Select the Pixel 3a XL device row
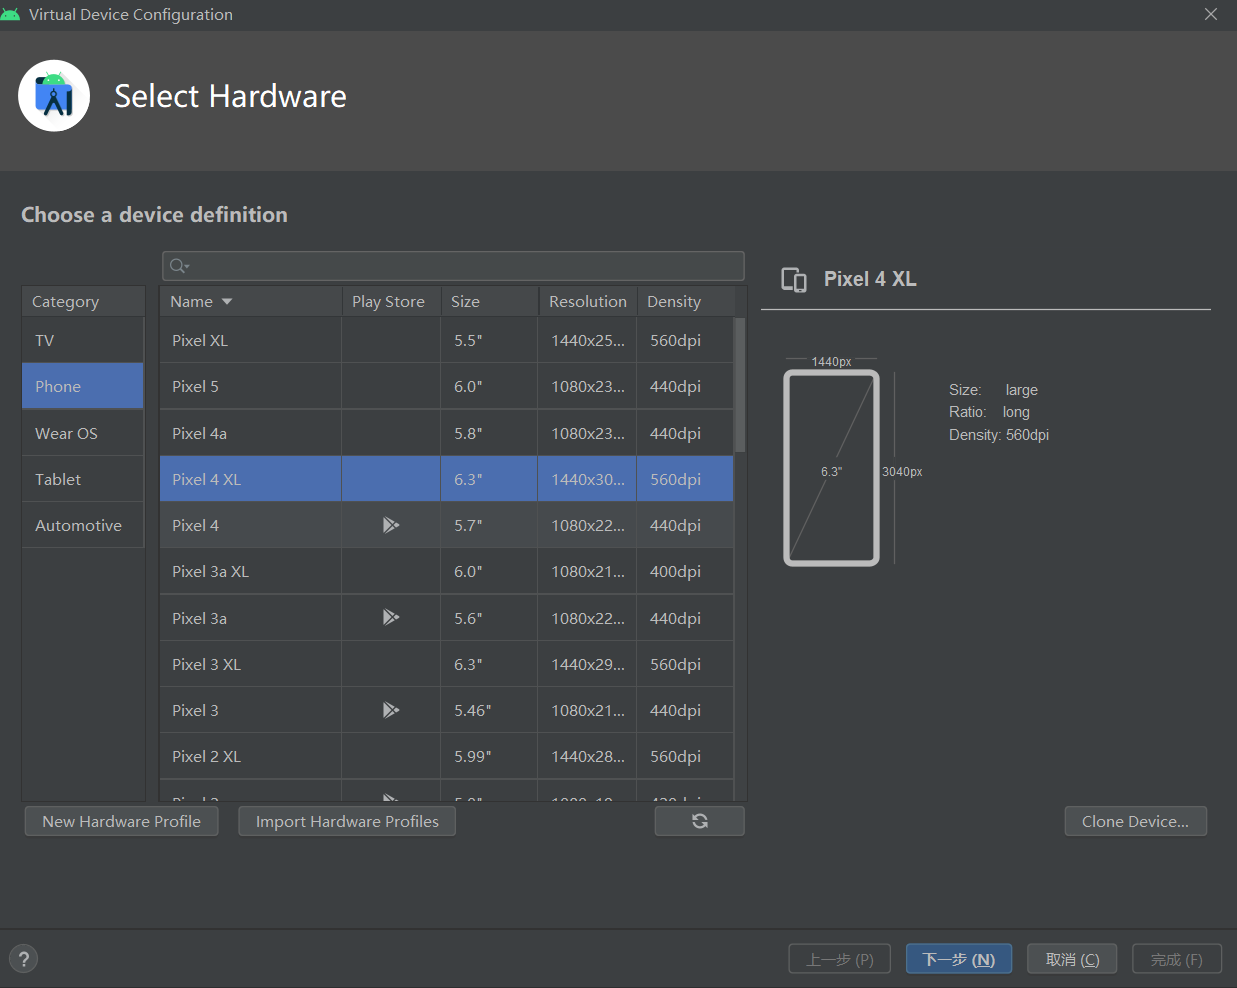Viewport: 1237px width, 988px height. [x=447, y=571]
